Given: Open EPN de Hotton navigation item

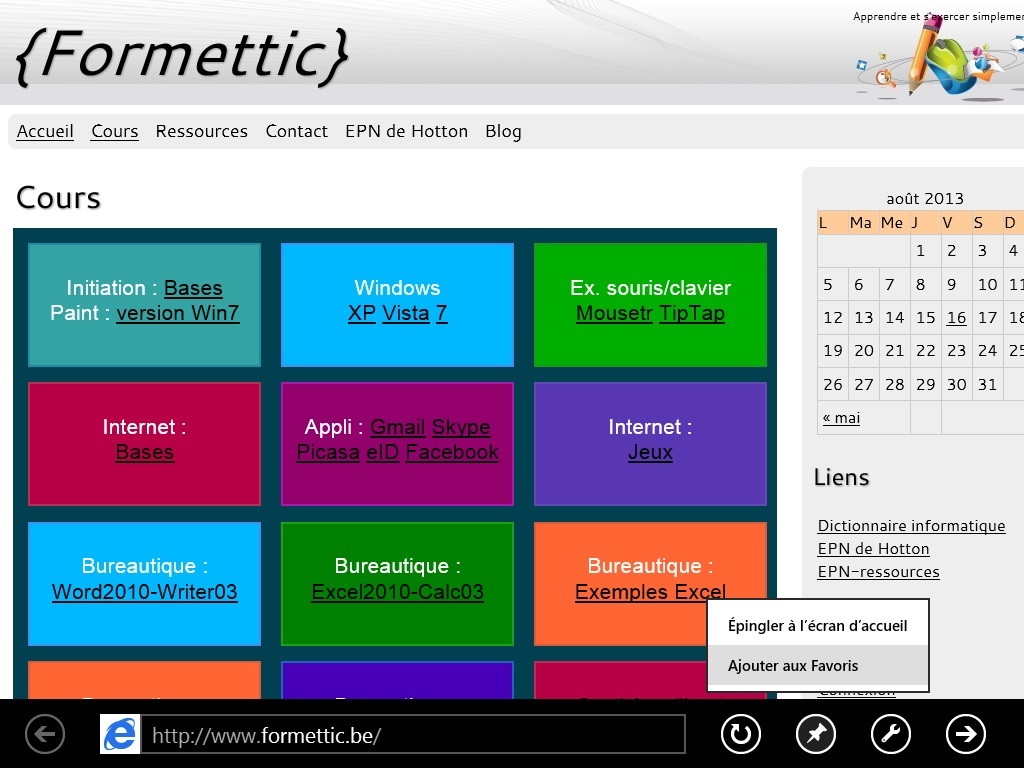Looking at the screenshot, I should pyautogui.click(x=406, y=131).
